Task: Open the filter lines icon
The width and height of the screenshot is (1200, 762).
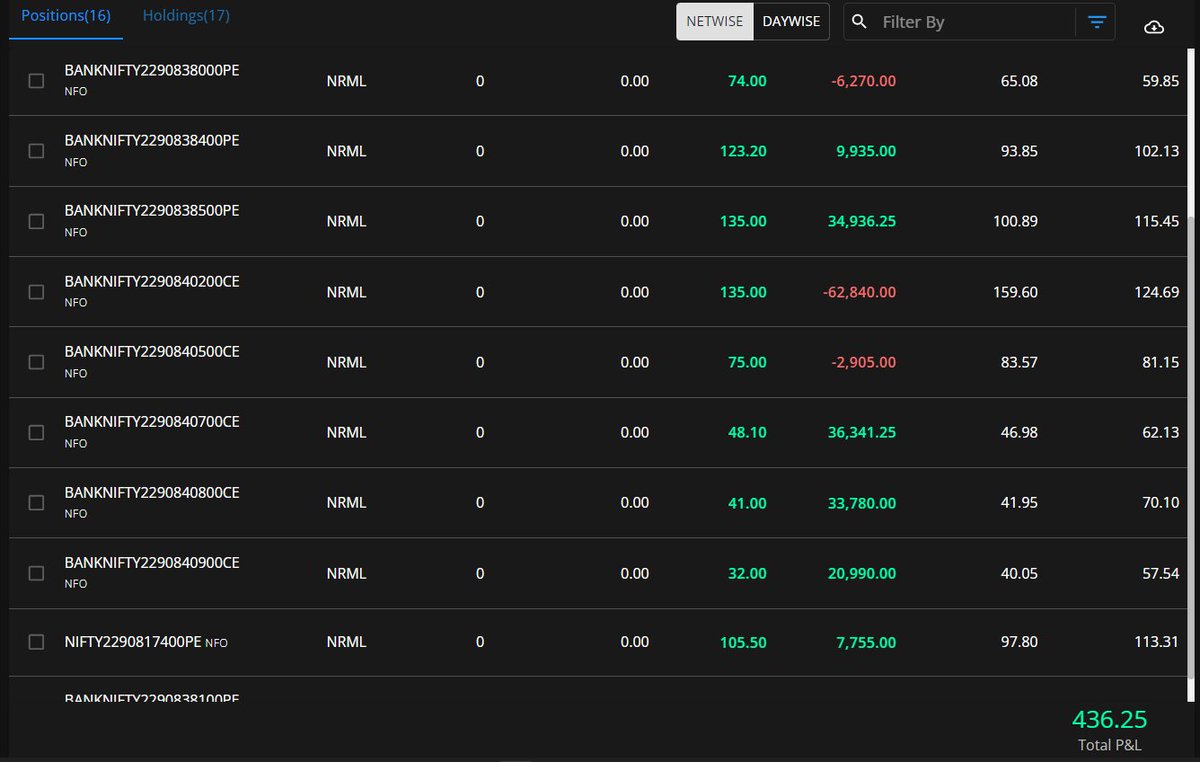Action: click(1097, 22)
